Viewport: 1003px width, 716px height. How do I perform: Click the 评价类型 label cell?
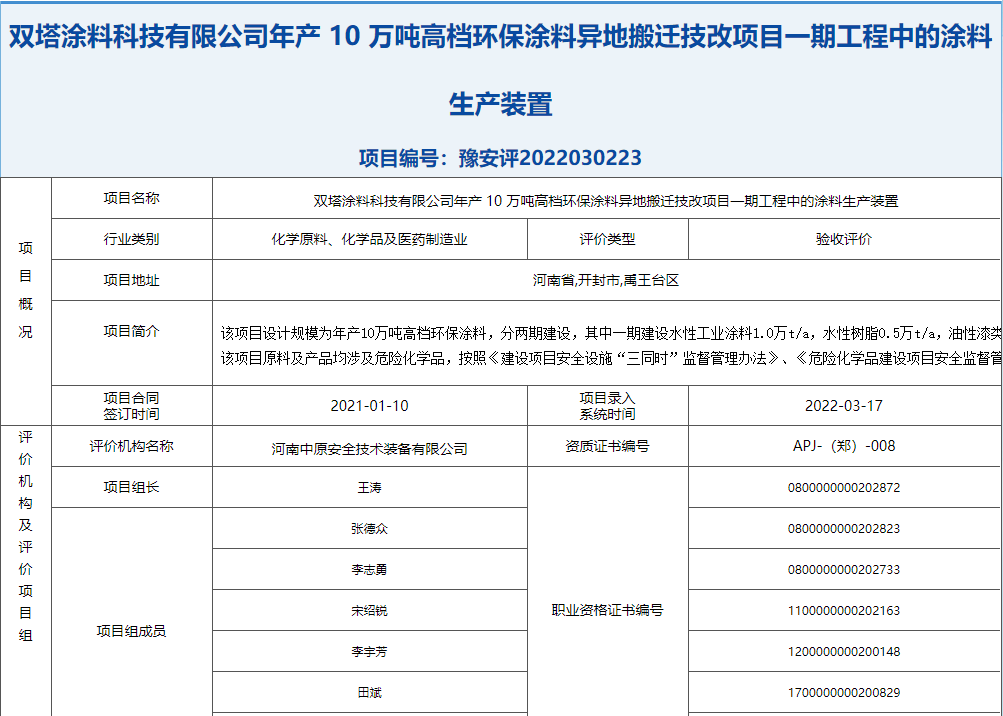(x=608, y=239)
